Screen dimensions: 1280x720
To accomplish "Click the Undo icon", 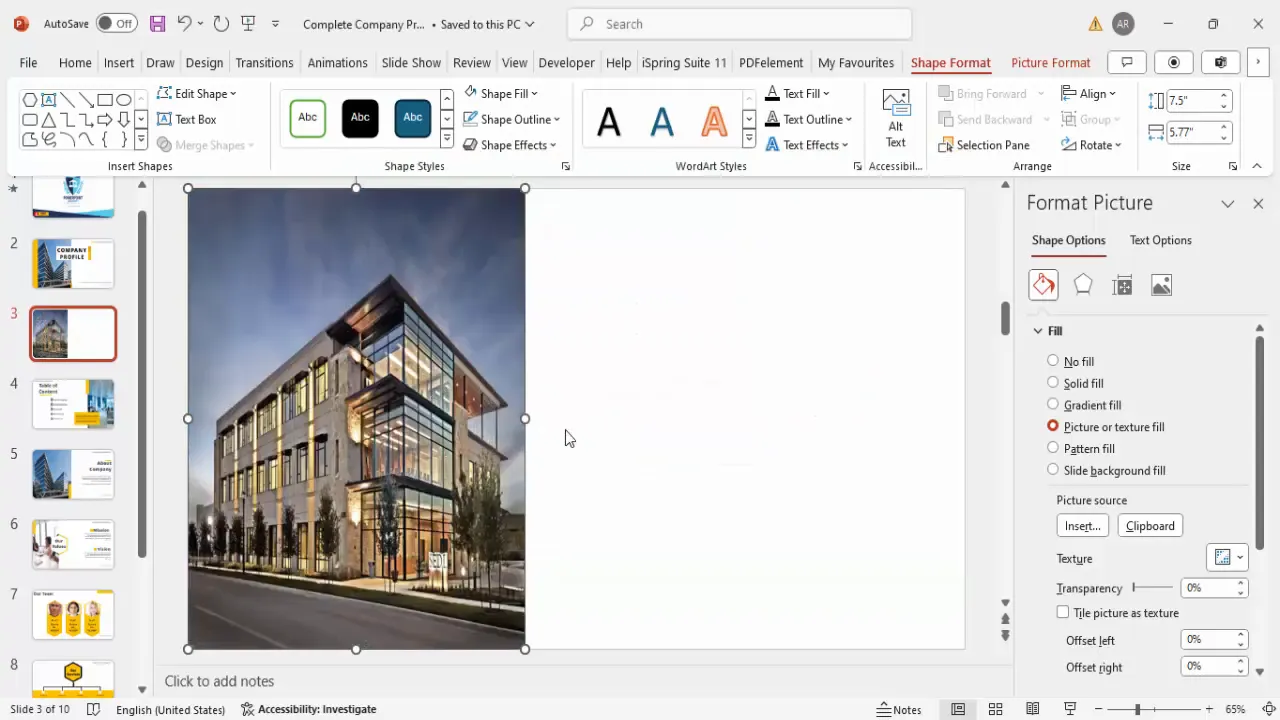I will tap(184, 23).
